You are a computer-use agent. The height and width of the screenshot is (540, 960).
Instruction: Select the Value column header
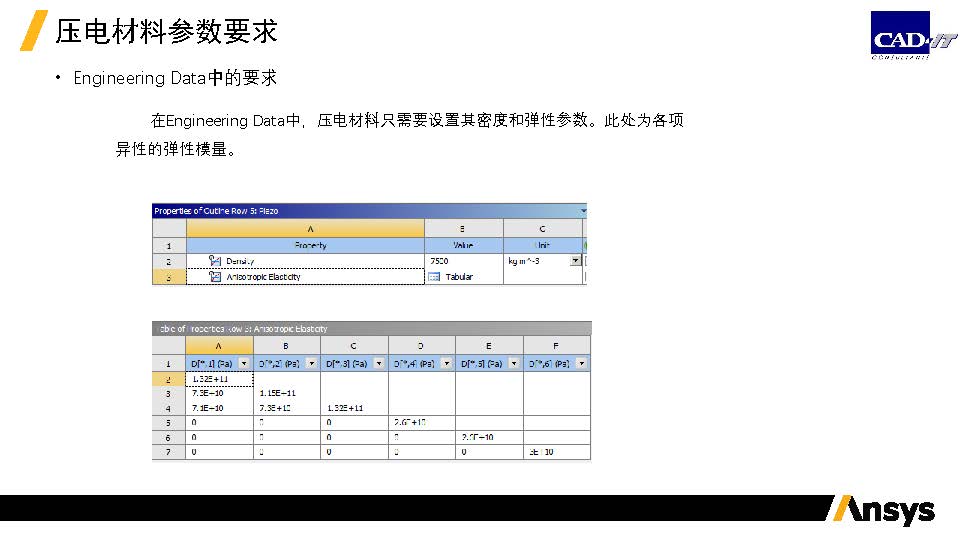pyautogui.click(x=463, y=245)
